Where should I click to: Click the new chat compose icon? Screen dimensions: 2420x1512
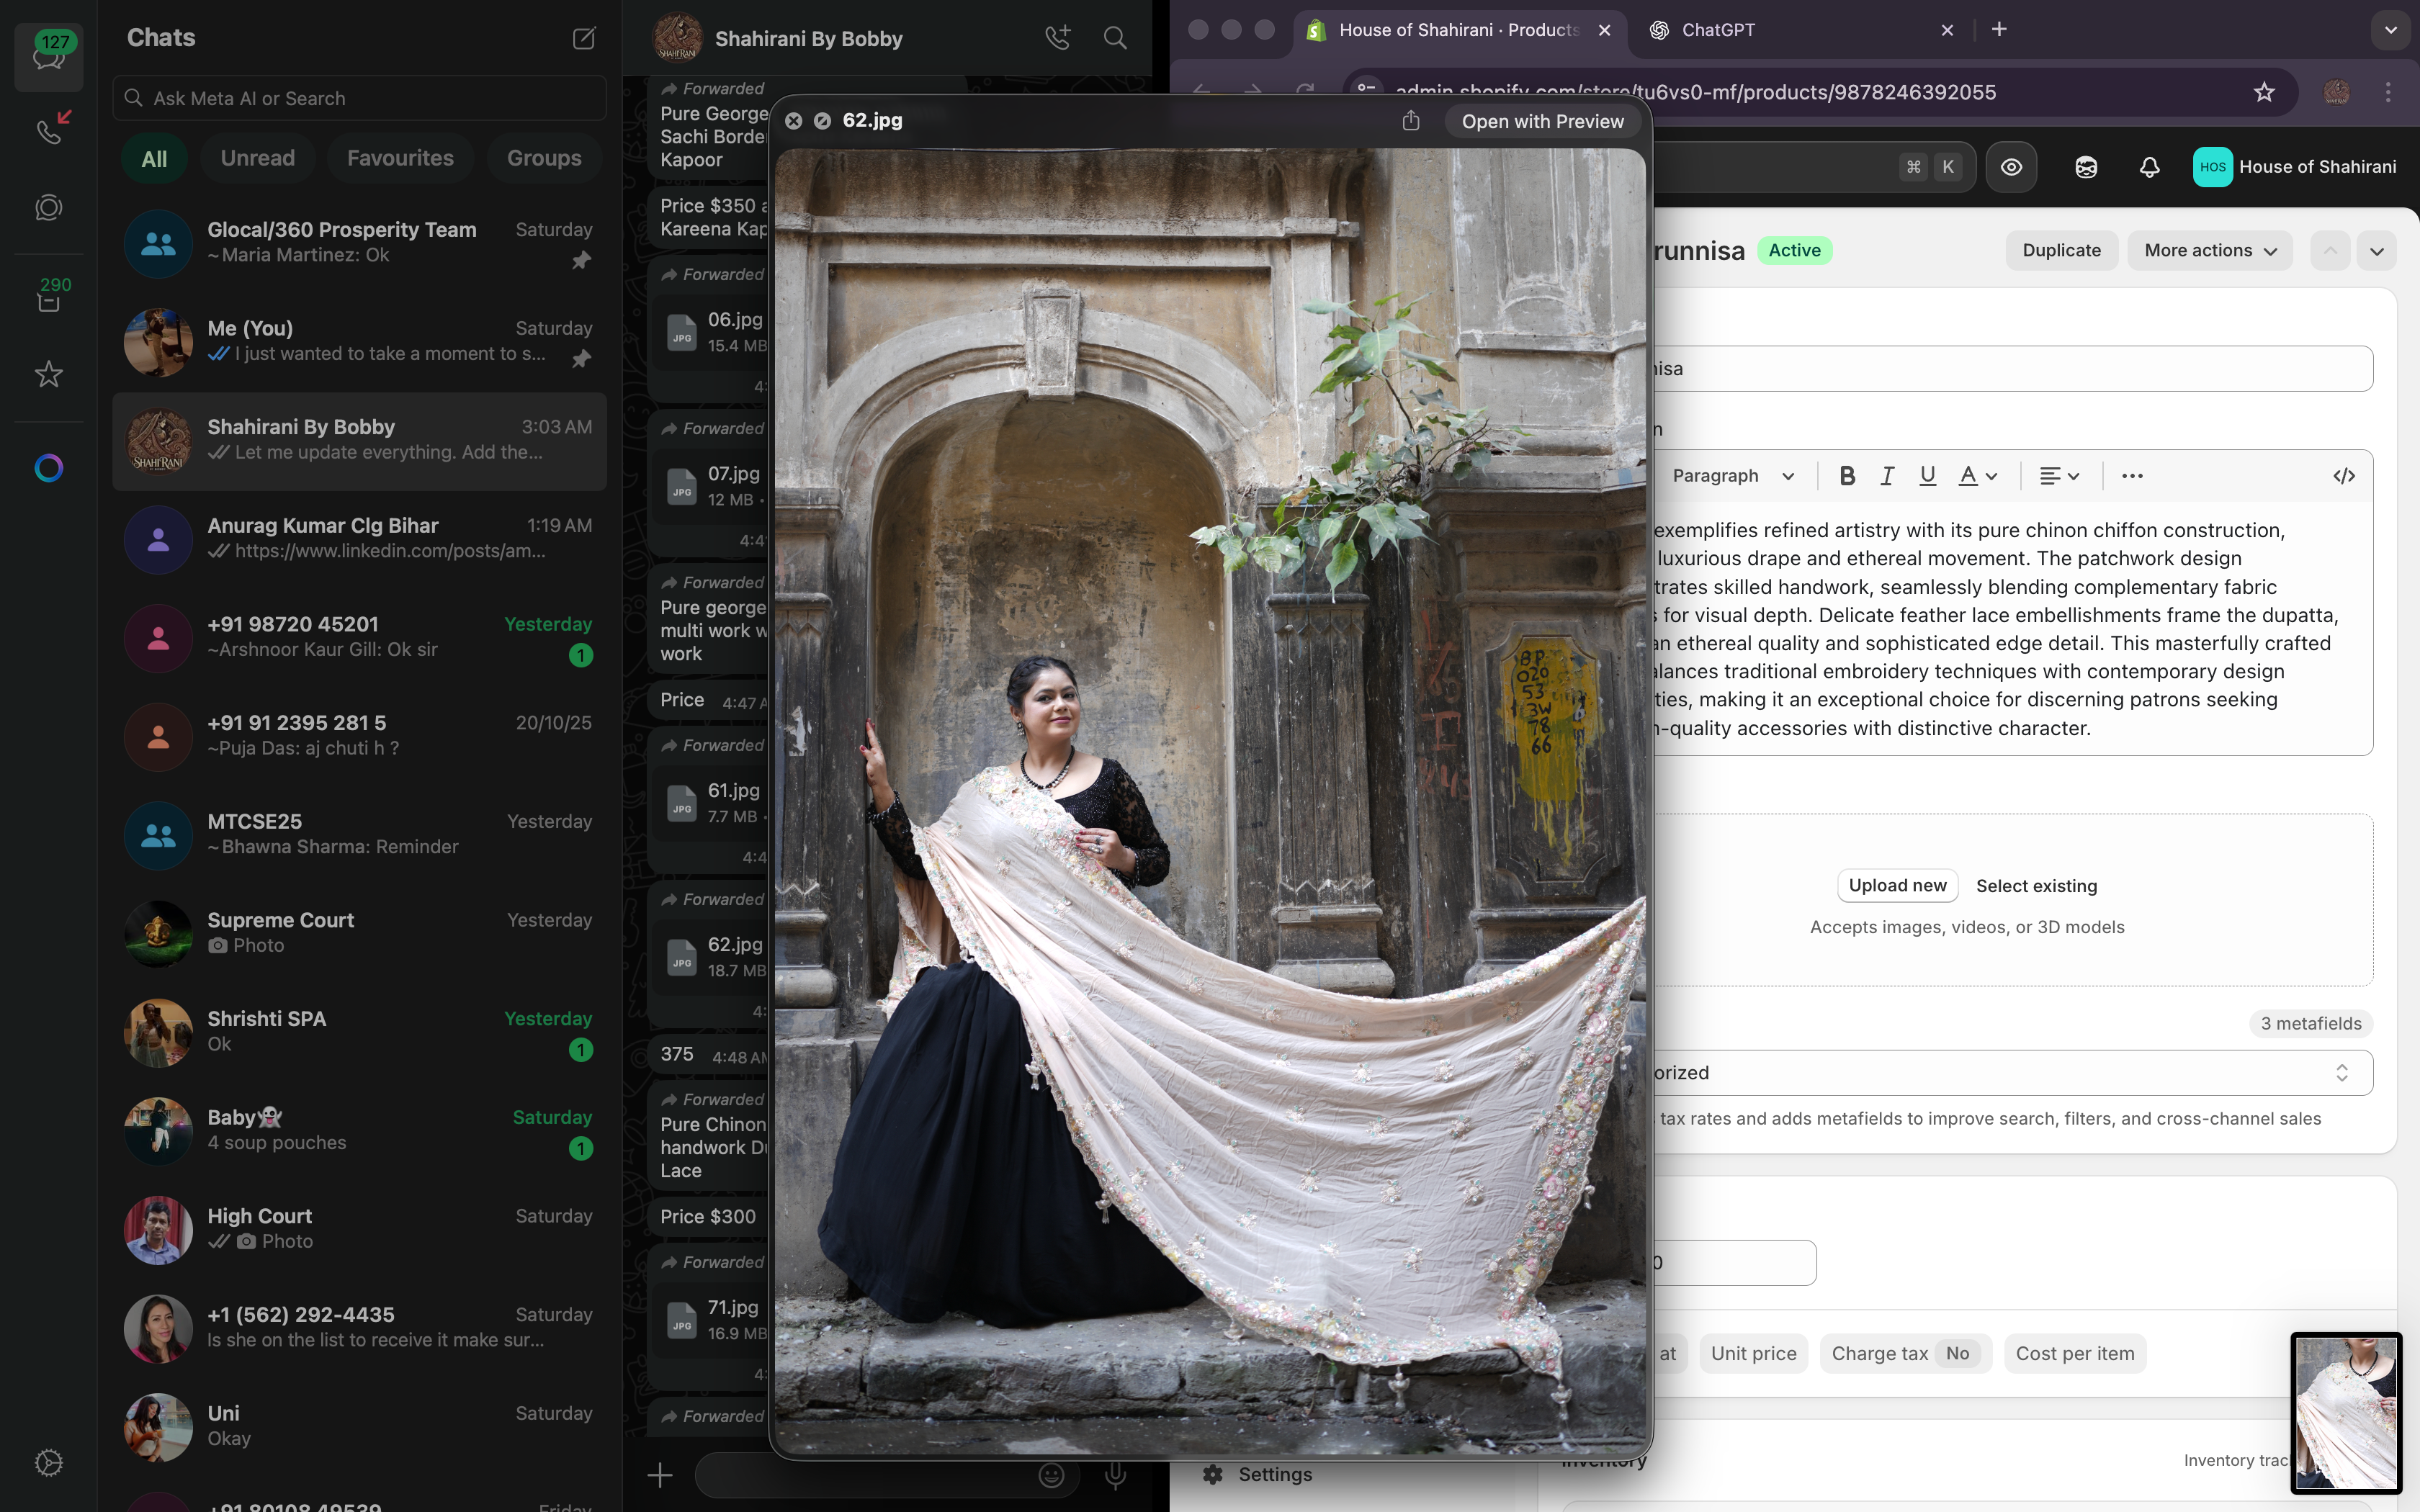pos(584,38)
